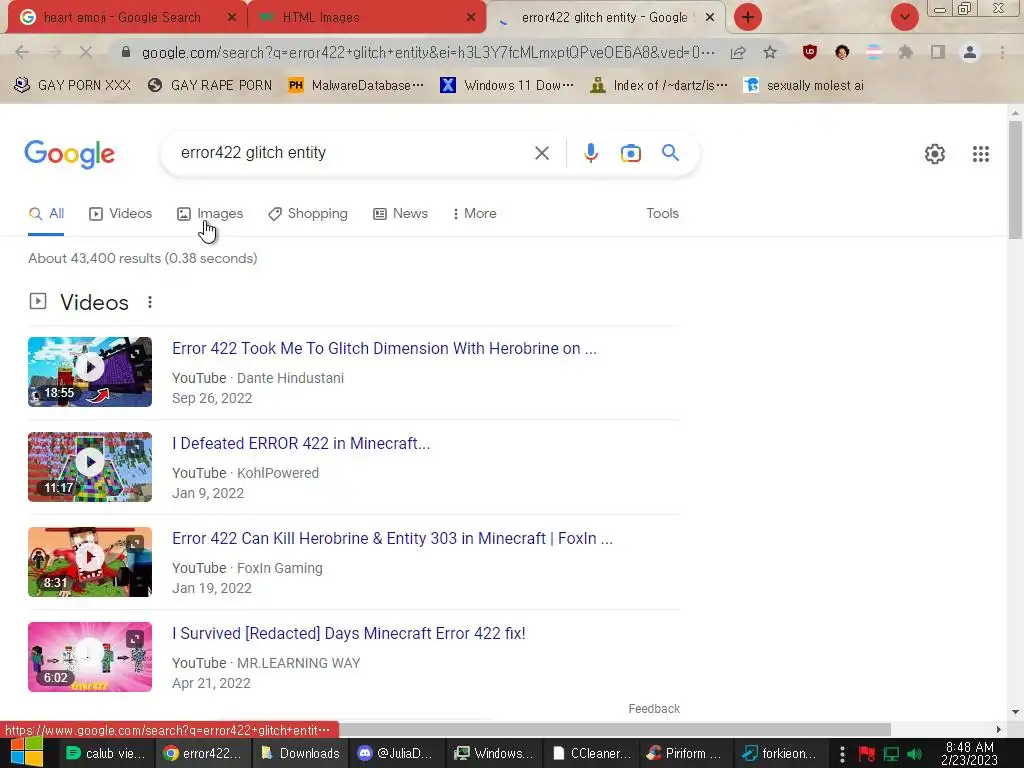This screenshot has height=768, width=1024.
Task: Expand the More search filters
Action: 474,214
